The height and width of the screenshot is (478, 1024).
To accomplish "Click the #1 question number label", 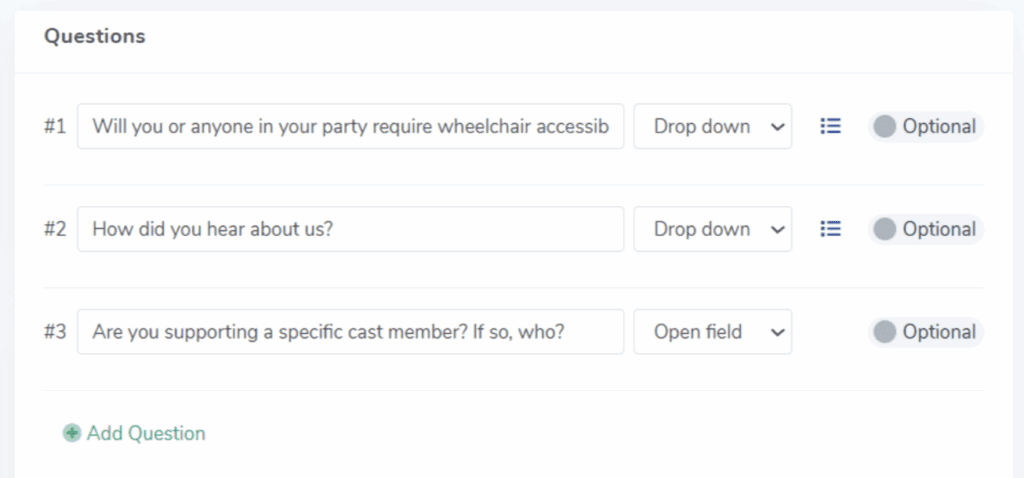I will pos(55,127).
